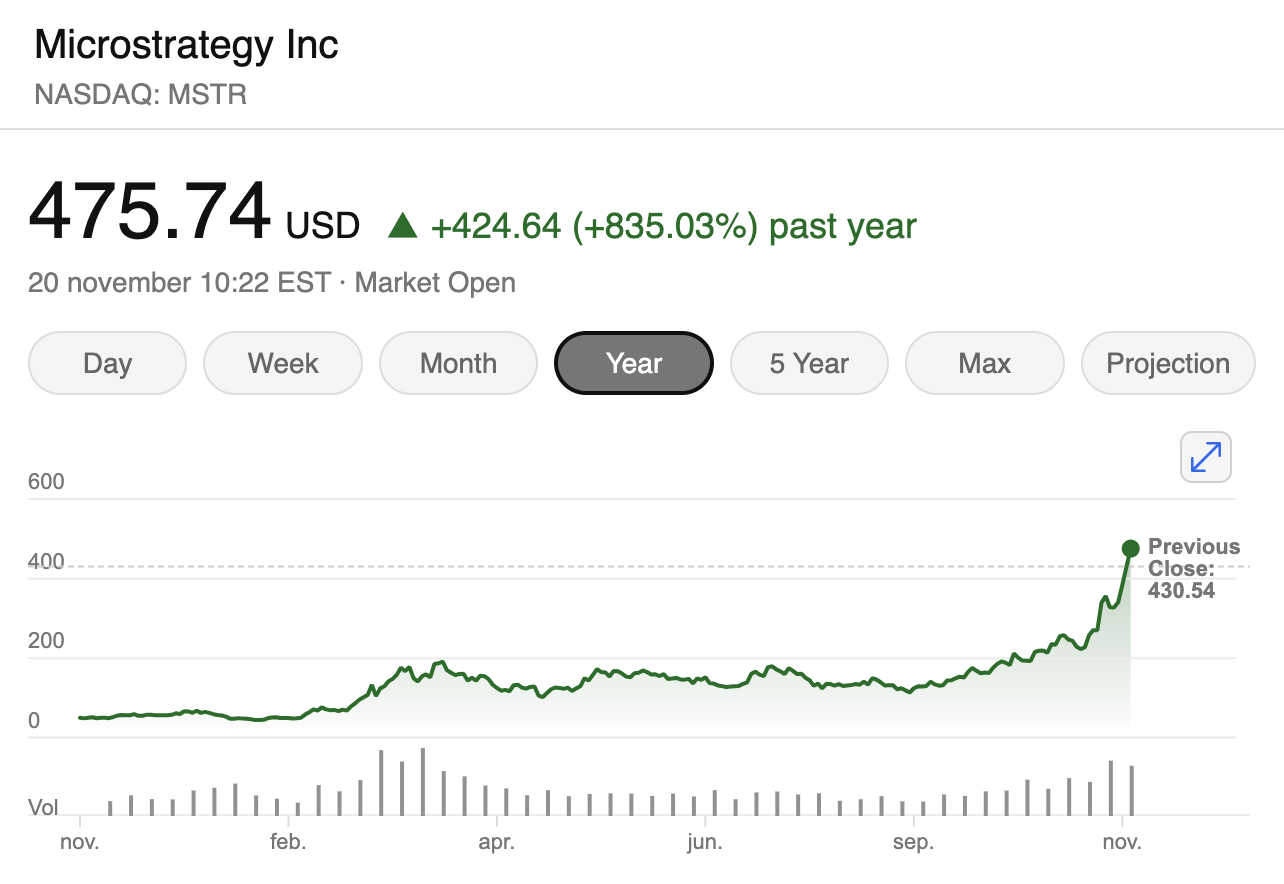
Task: Click the 475.74 price value
Action: point(150,211)
